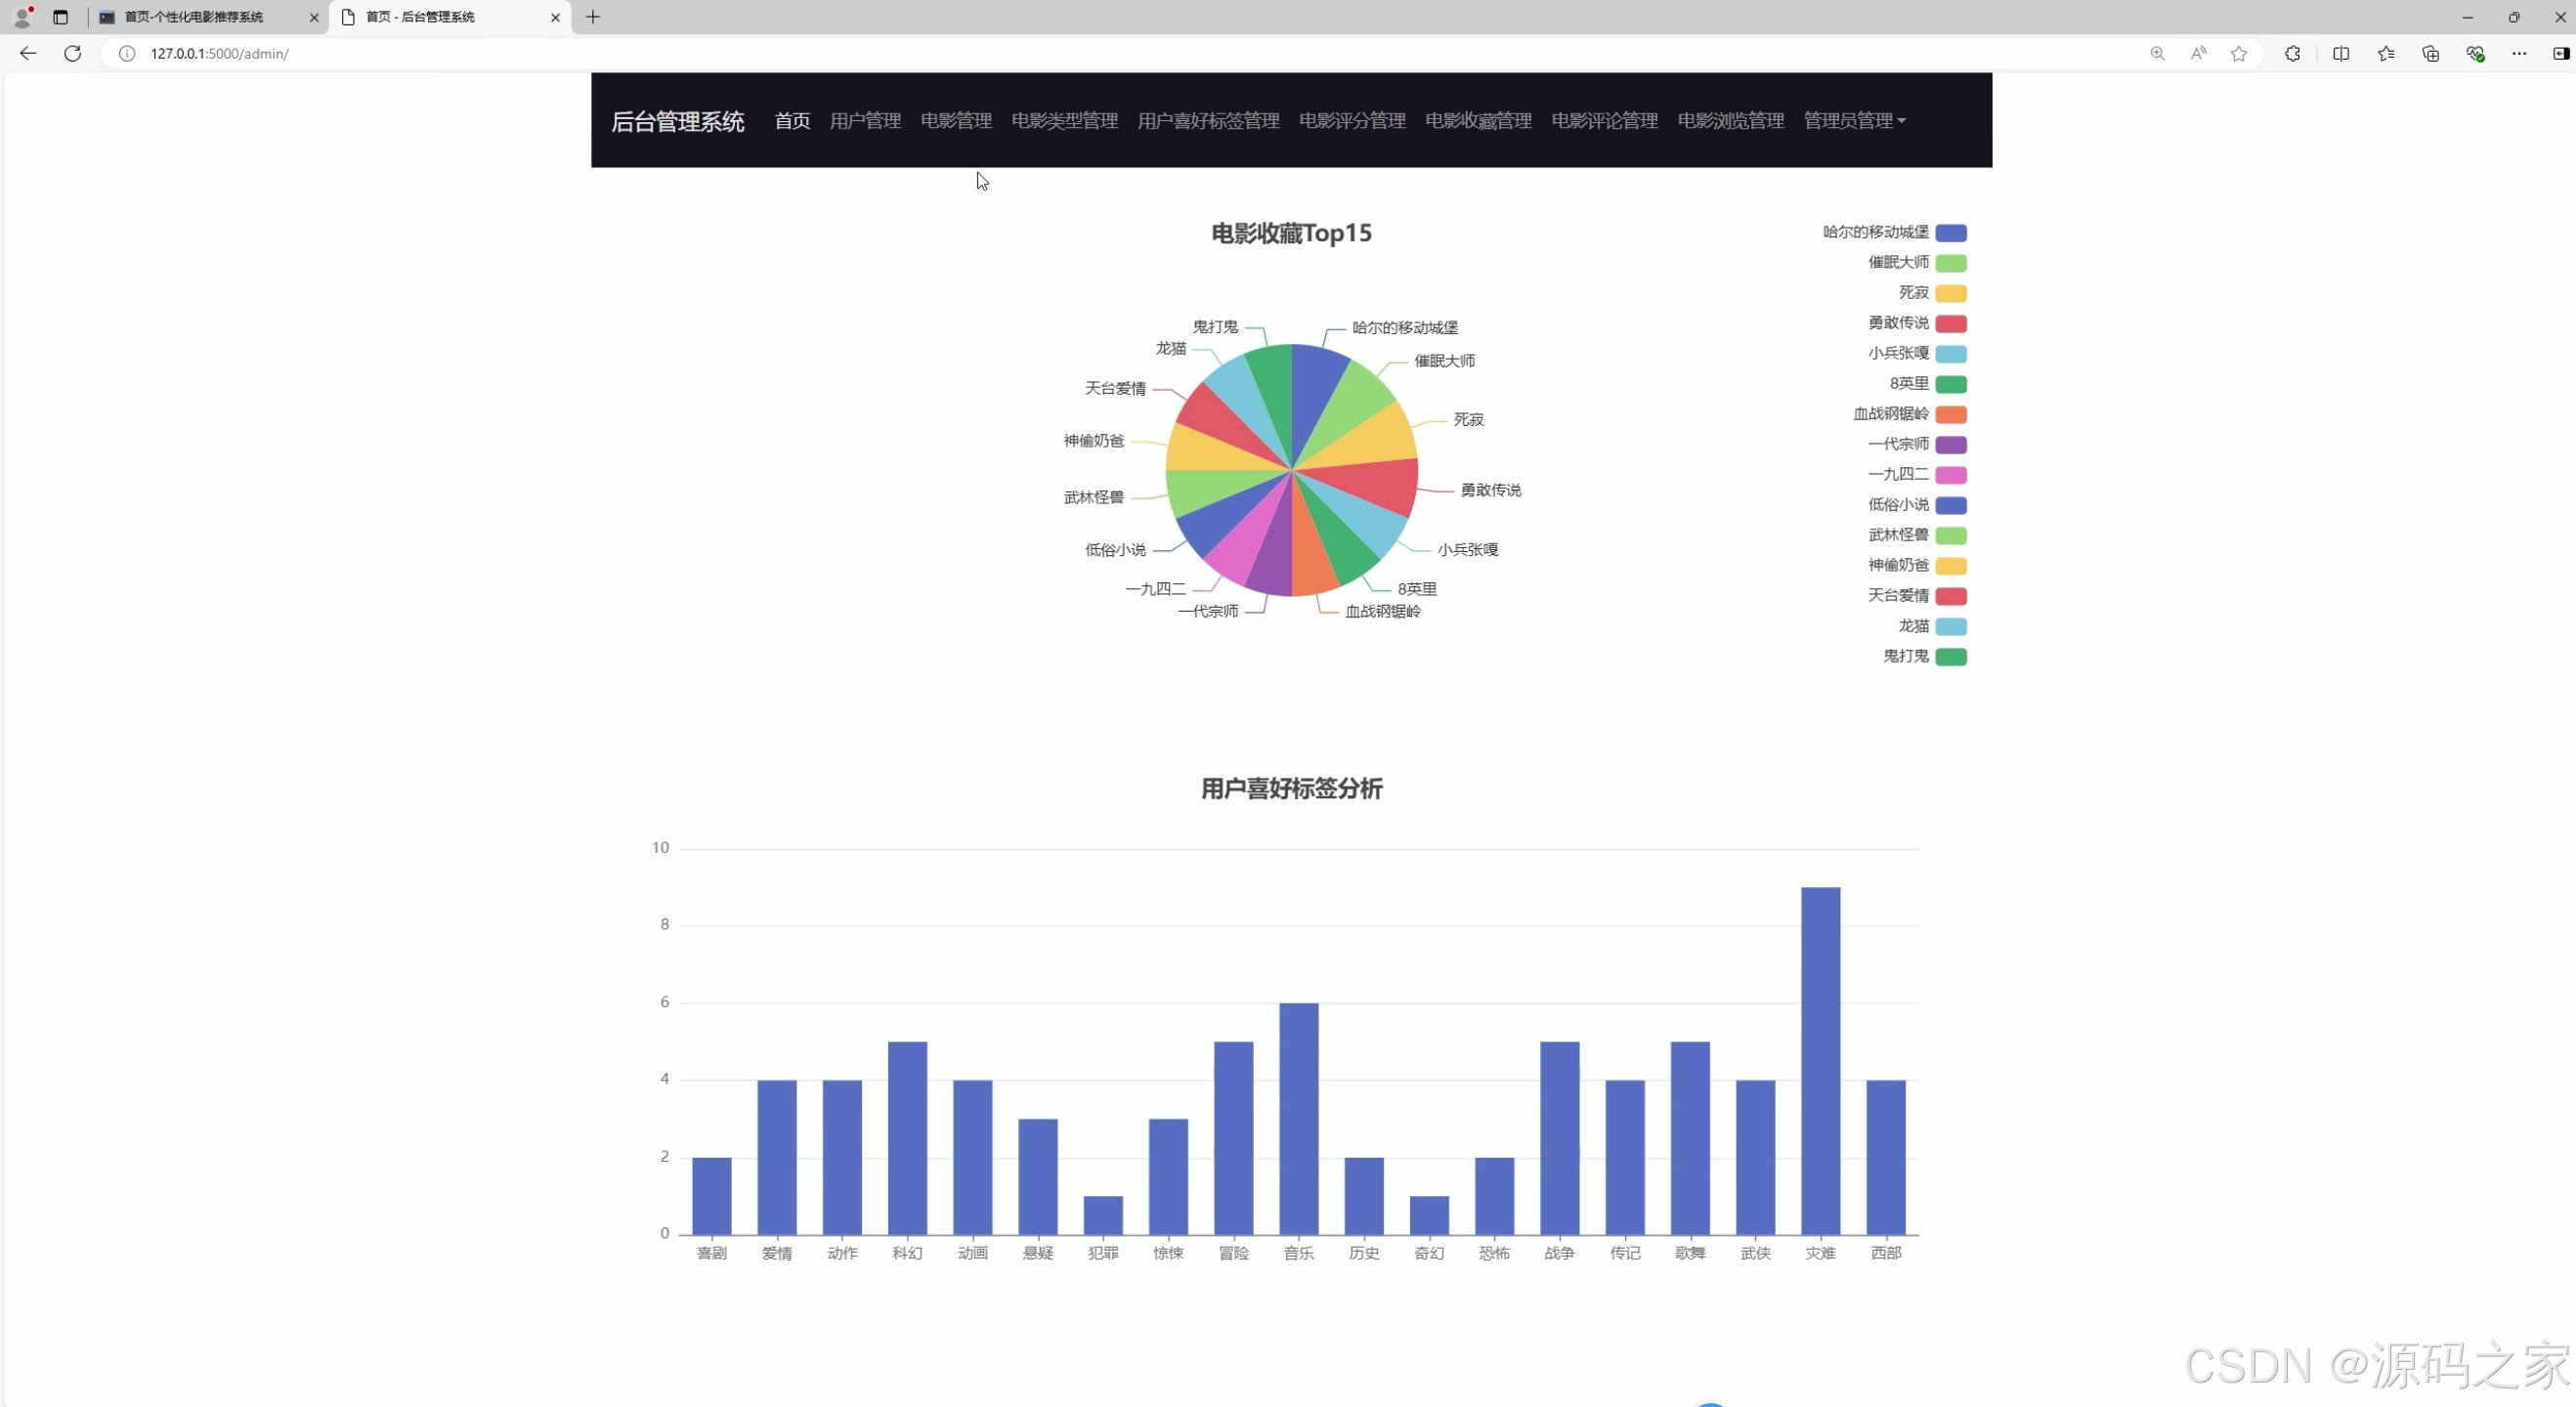Expand the 管理员管理 dropdown menu

(1853, 121)
